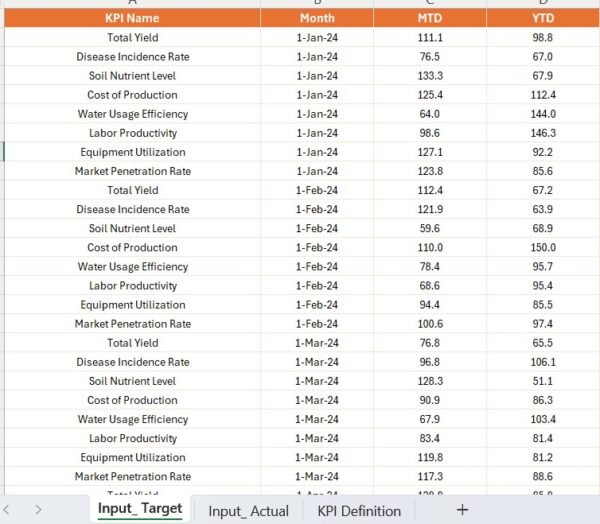Screen dimensions: 600x524
Task: Click MTD value 127.1
Action: pos(430,152)
